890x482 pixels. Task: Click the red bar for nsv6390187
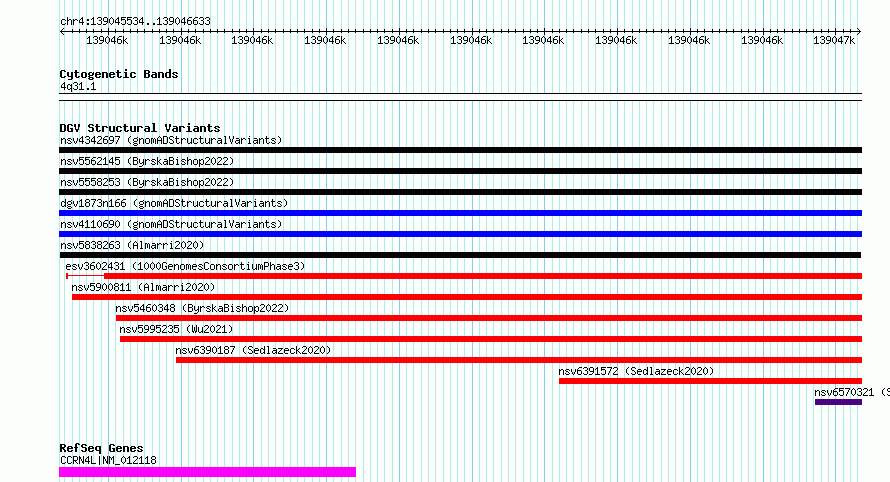tap(519, 360)
